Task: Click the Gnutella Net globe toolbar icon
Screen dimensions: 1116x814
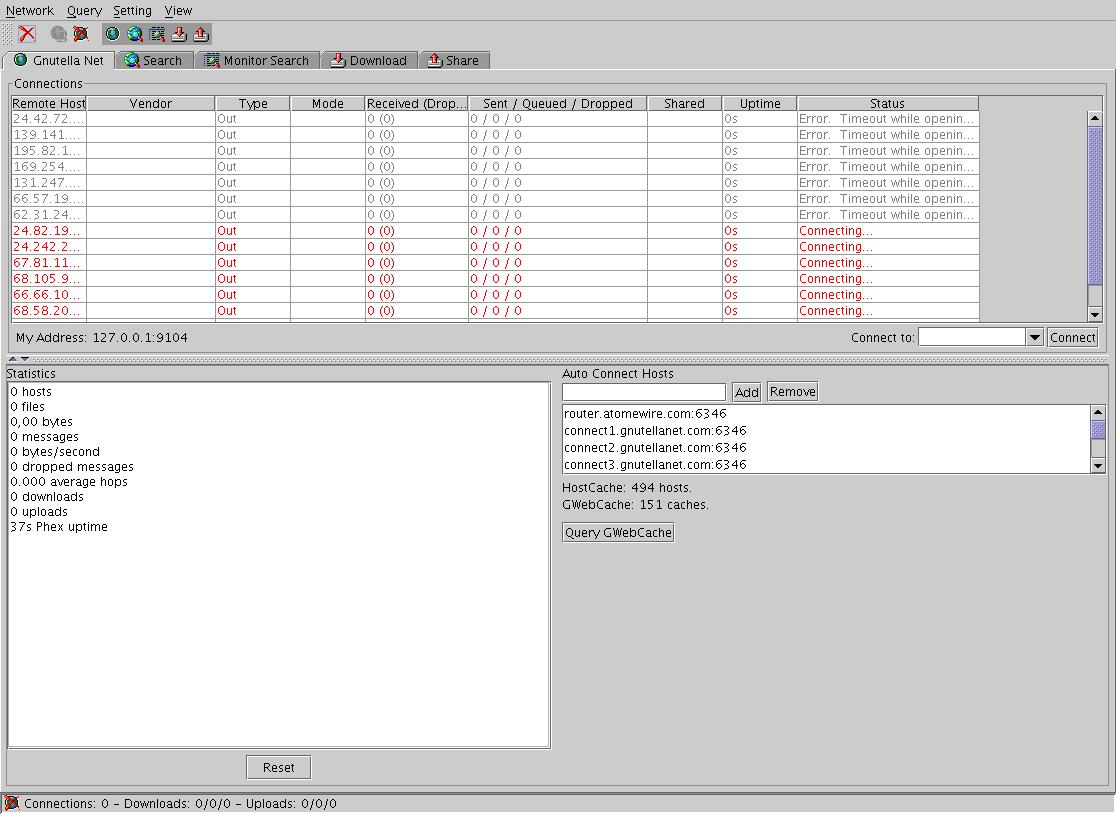Action: [x=112, y=33]
